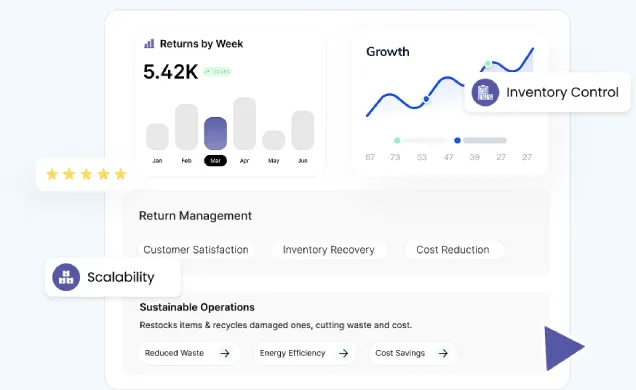Select the May month label
636x390 pixels.
[x=274, y=161]
